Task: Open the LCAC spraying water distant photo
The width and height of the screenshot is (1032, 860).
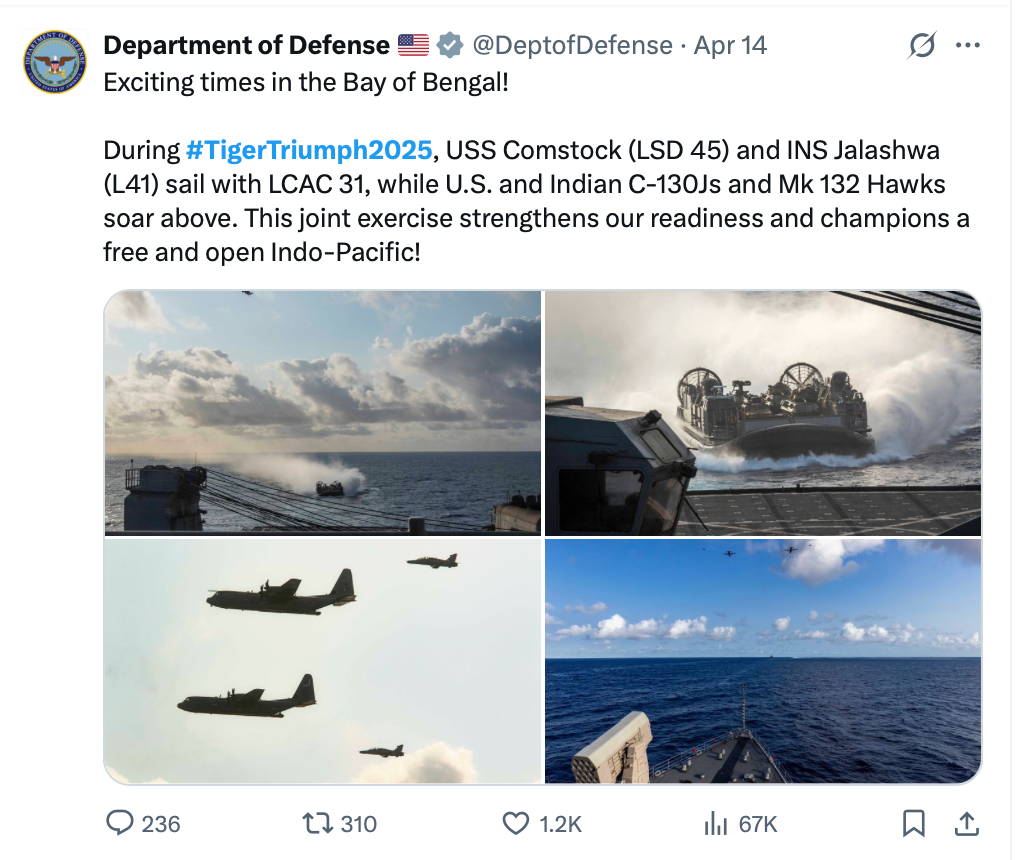Action: click(322, 413)
